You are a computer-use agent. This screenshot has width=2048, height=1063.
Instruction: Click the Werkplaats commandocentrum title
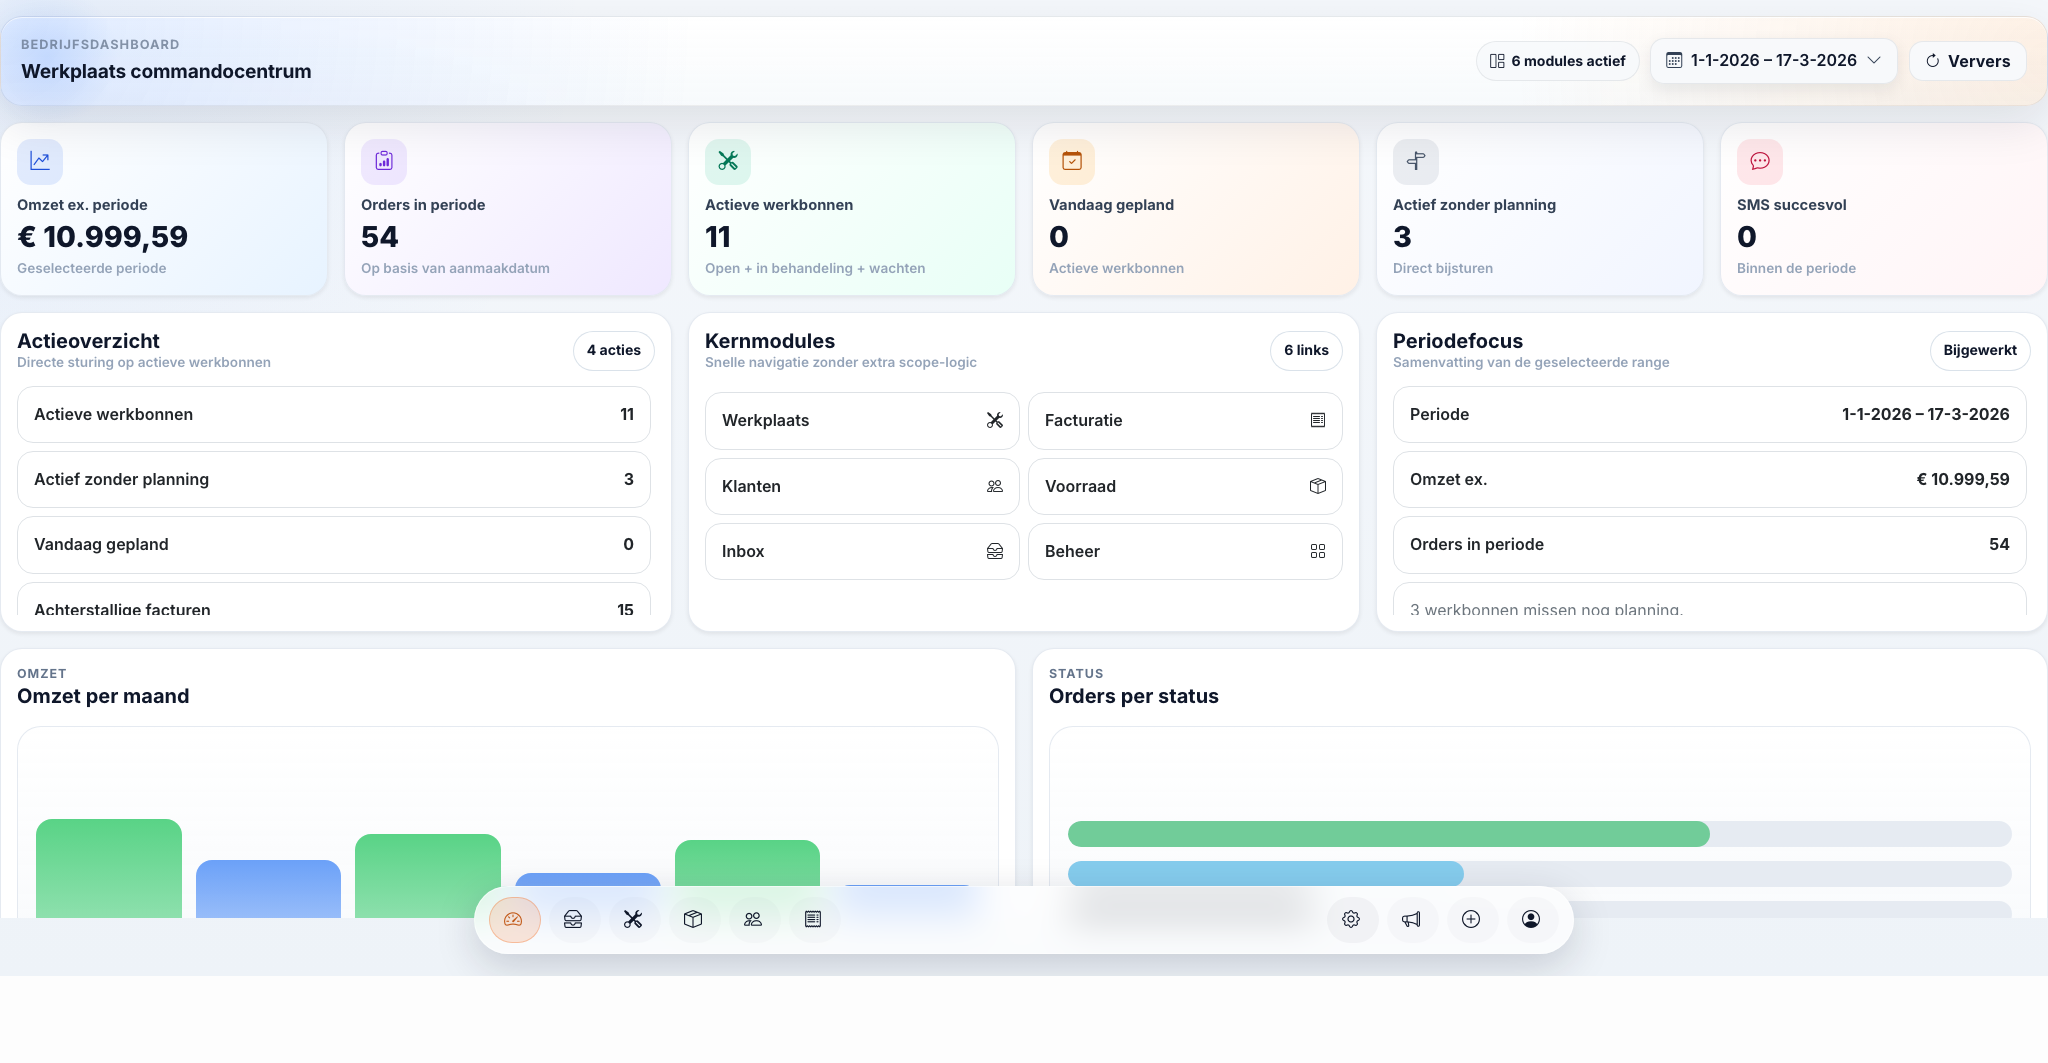[166, 71]
